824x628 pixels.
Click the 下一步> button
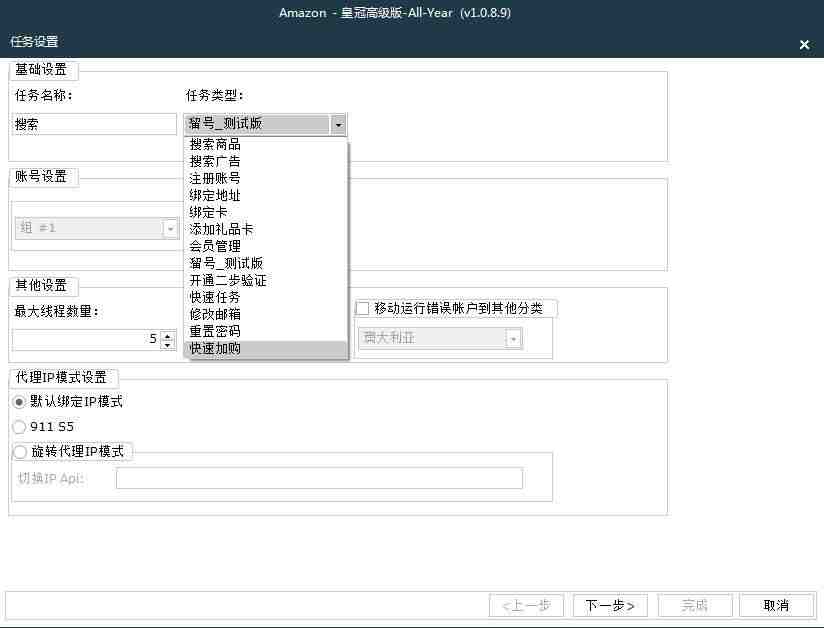(x=610, y=606)
